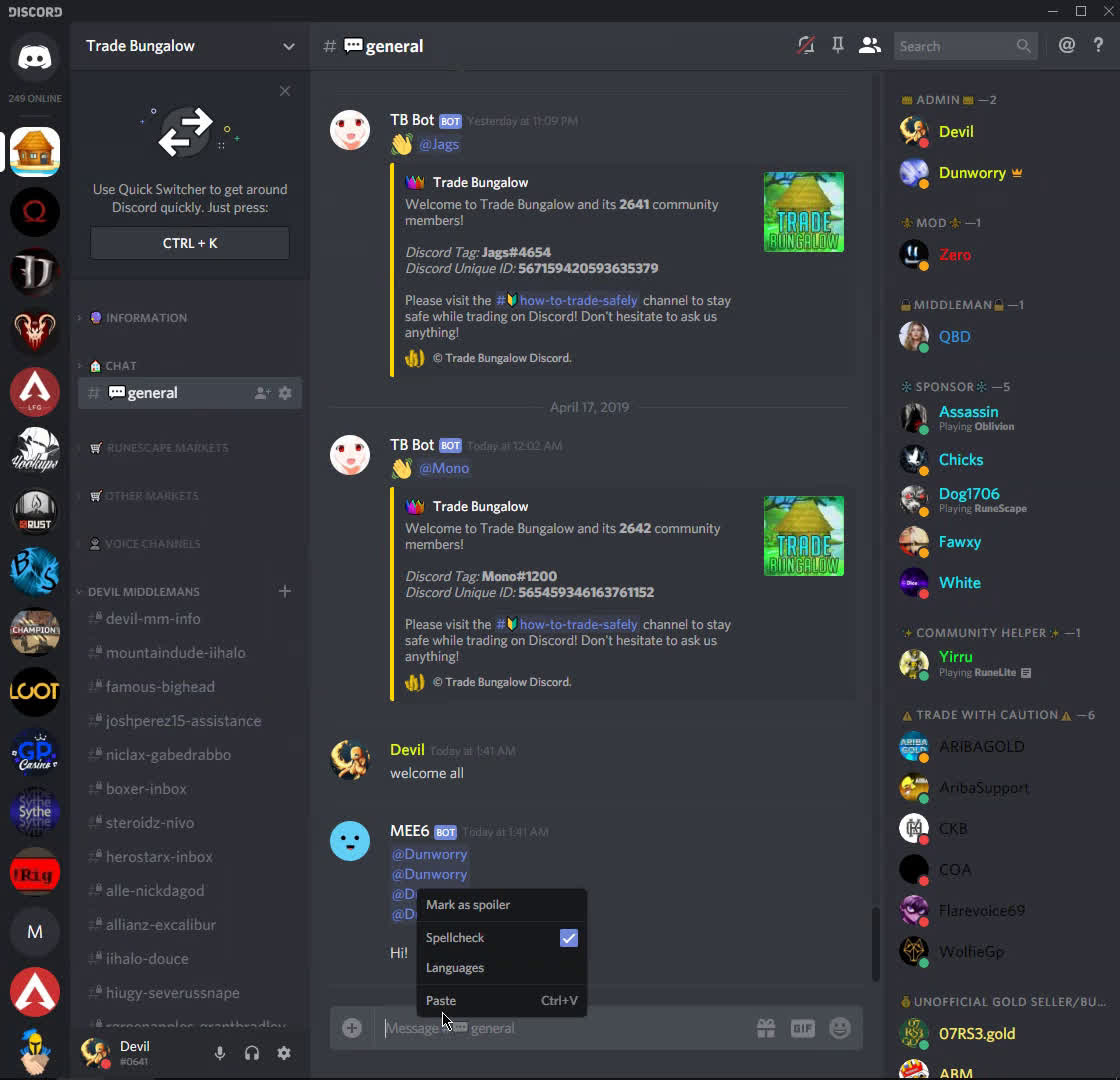Click the chat scrollbar thumb
Screen dimensions: 1120x1080
875,944
